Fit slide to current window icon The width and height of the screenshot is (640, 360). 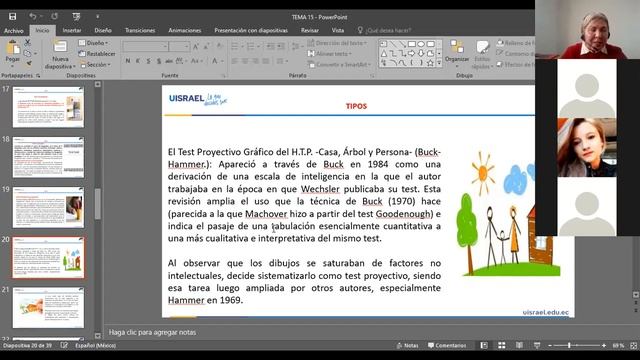(633, 345)
